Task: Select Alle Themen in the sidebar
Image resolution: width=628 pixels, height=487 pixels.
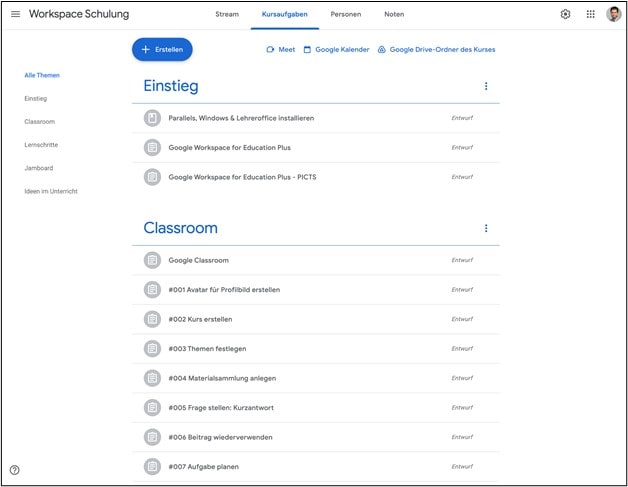Action: (42, 75)
